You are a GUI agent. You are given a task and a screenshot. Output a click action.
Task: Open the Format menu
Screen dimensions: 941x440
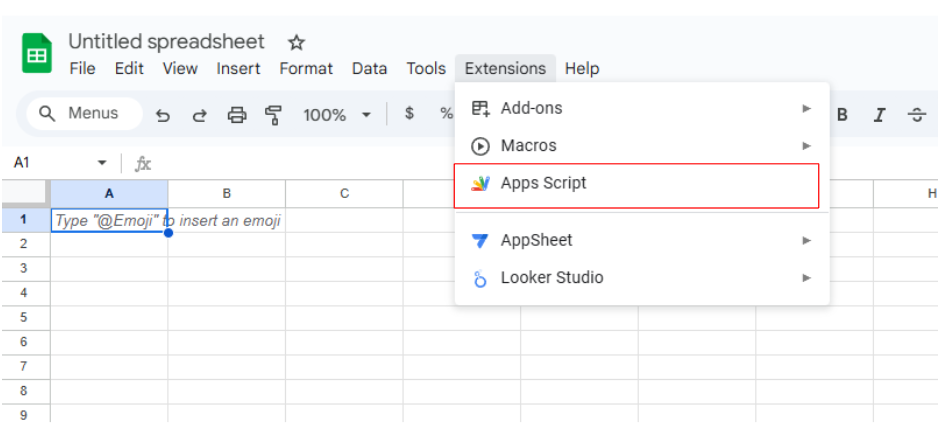coord(306,68)
